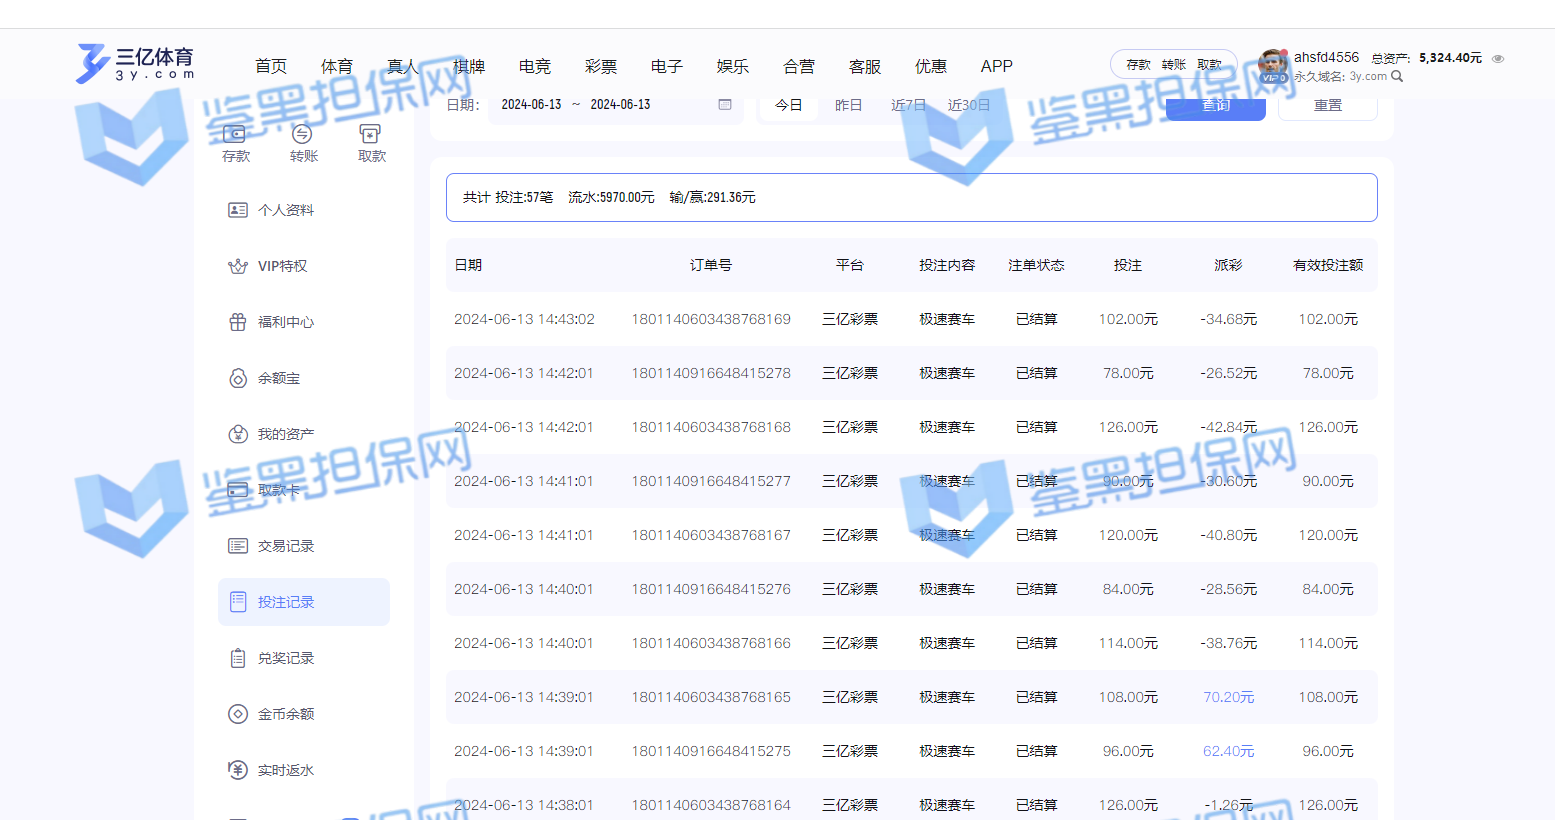Click the withdraw (取款) icon in sidebar
This screenshot has width=1555, height=820.
coord(371,135)
